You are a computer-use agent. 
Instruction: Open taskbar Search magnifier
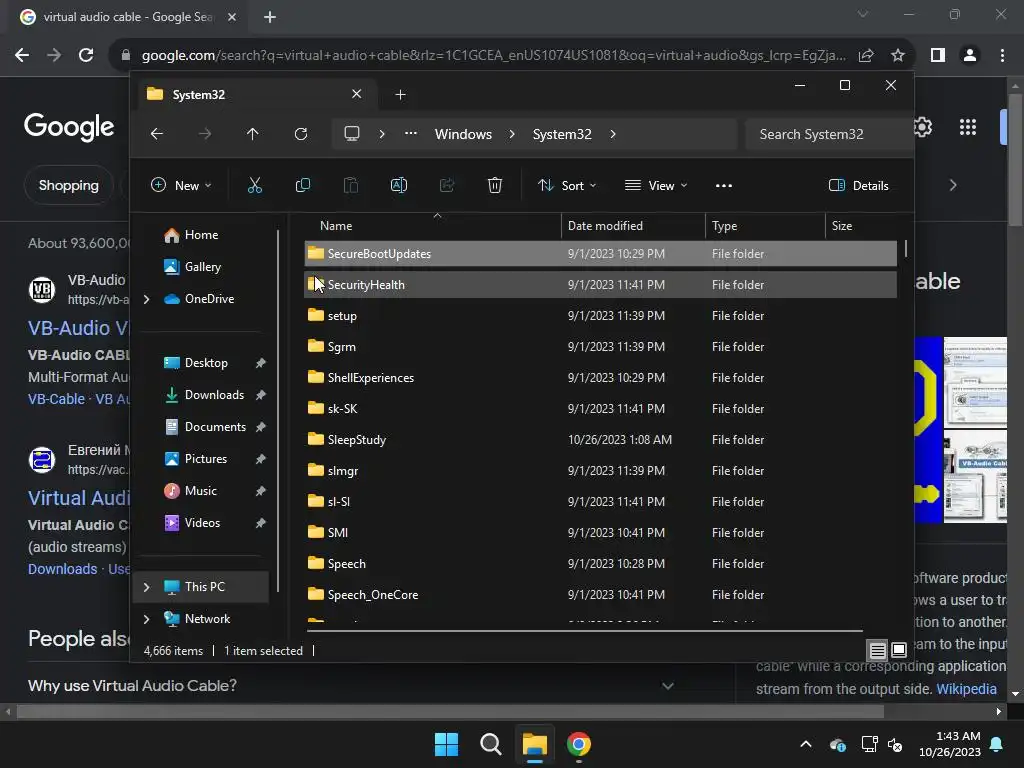pos(490,744)
